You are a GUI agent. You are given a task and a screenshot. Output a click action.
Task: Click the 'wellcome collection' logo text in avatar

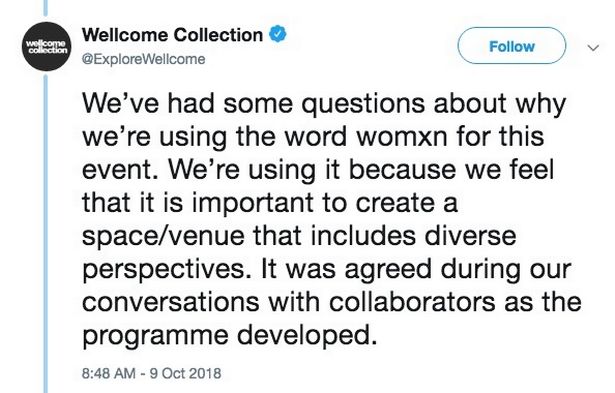46,46
